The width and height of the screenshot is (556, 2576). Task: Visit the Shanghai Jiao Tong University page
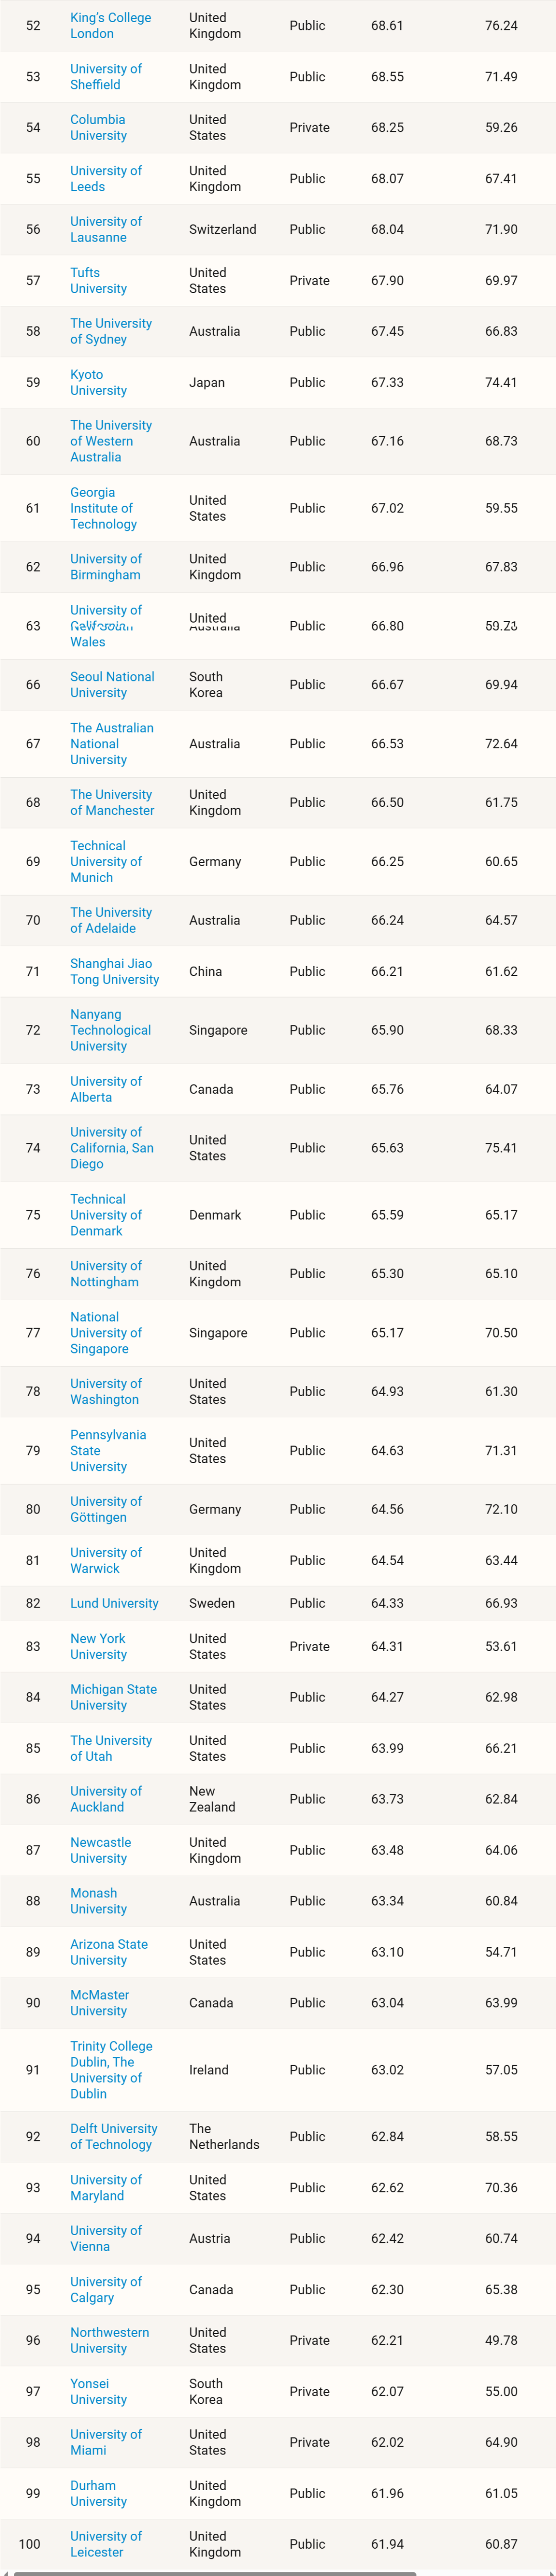(112, 971)
